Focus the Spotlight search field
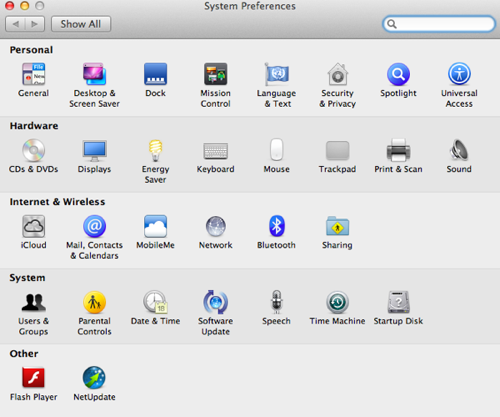The height and width of the screenshot is (417, 500). (439, 24)
